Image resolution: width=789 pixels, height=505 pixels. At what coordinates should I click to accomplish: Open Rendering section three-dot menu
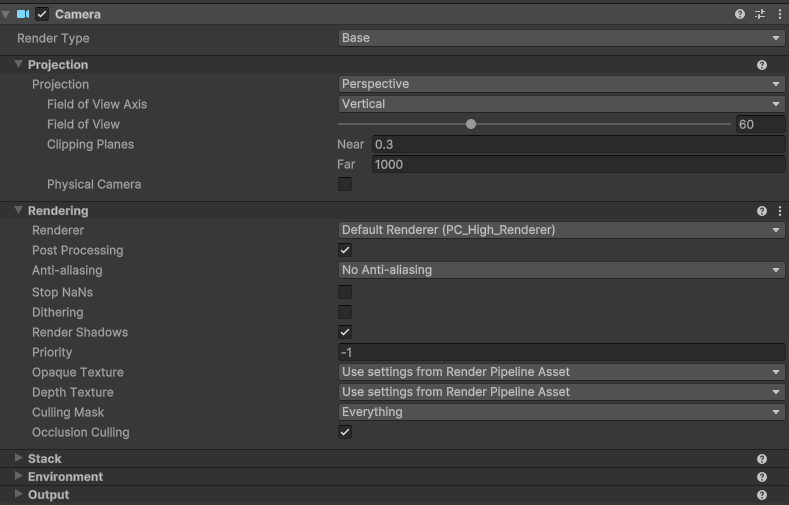780,211
